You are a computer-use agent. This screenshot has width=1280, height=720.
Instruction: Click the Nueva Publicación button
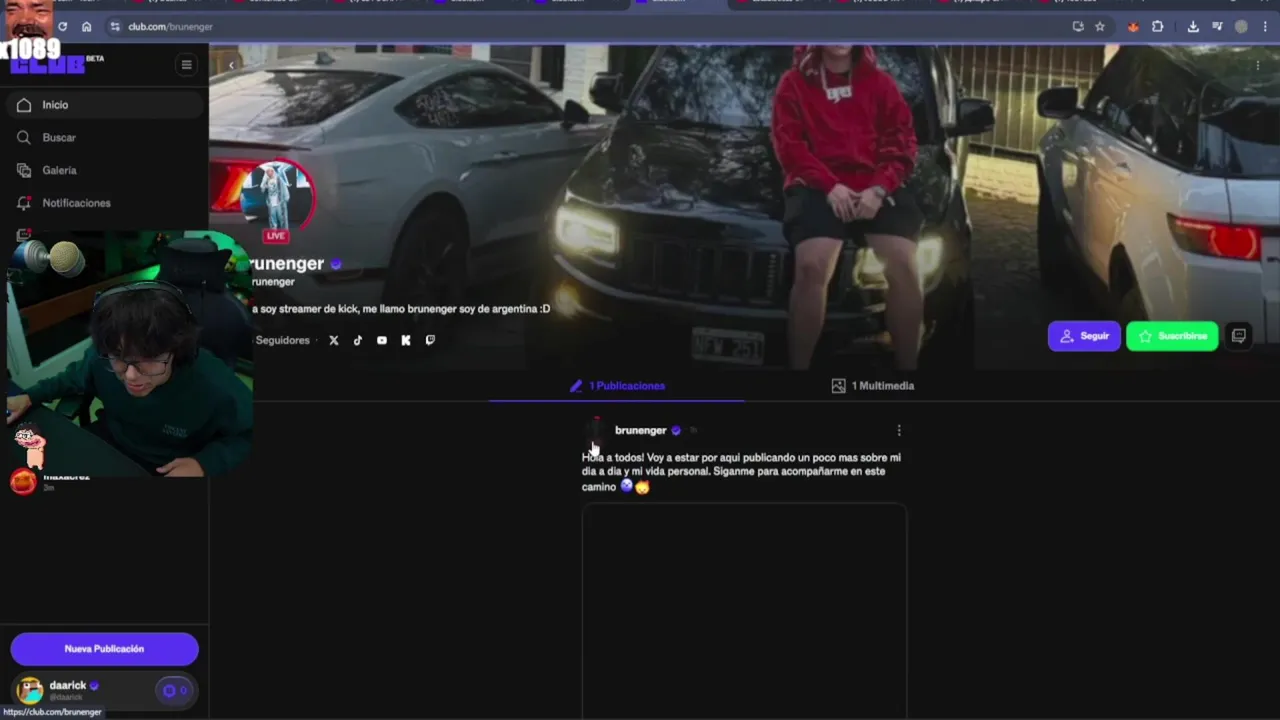click(104, 649)
